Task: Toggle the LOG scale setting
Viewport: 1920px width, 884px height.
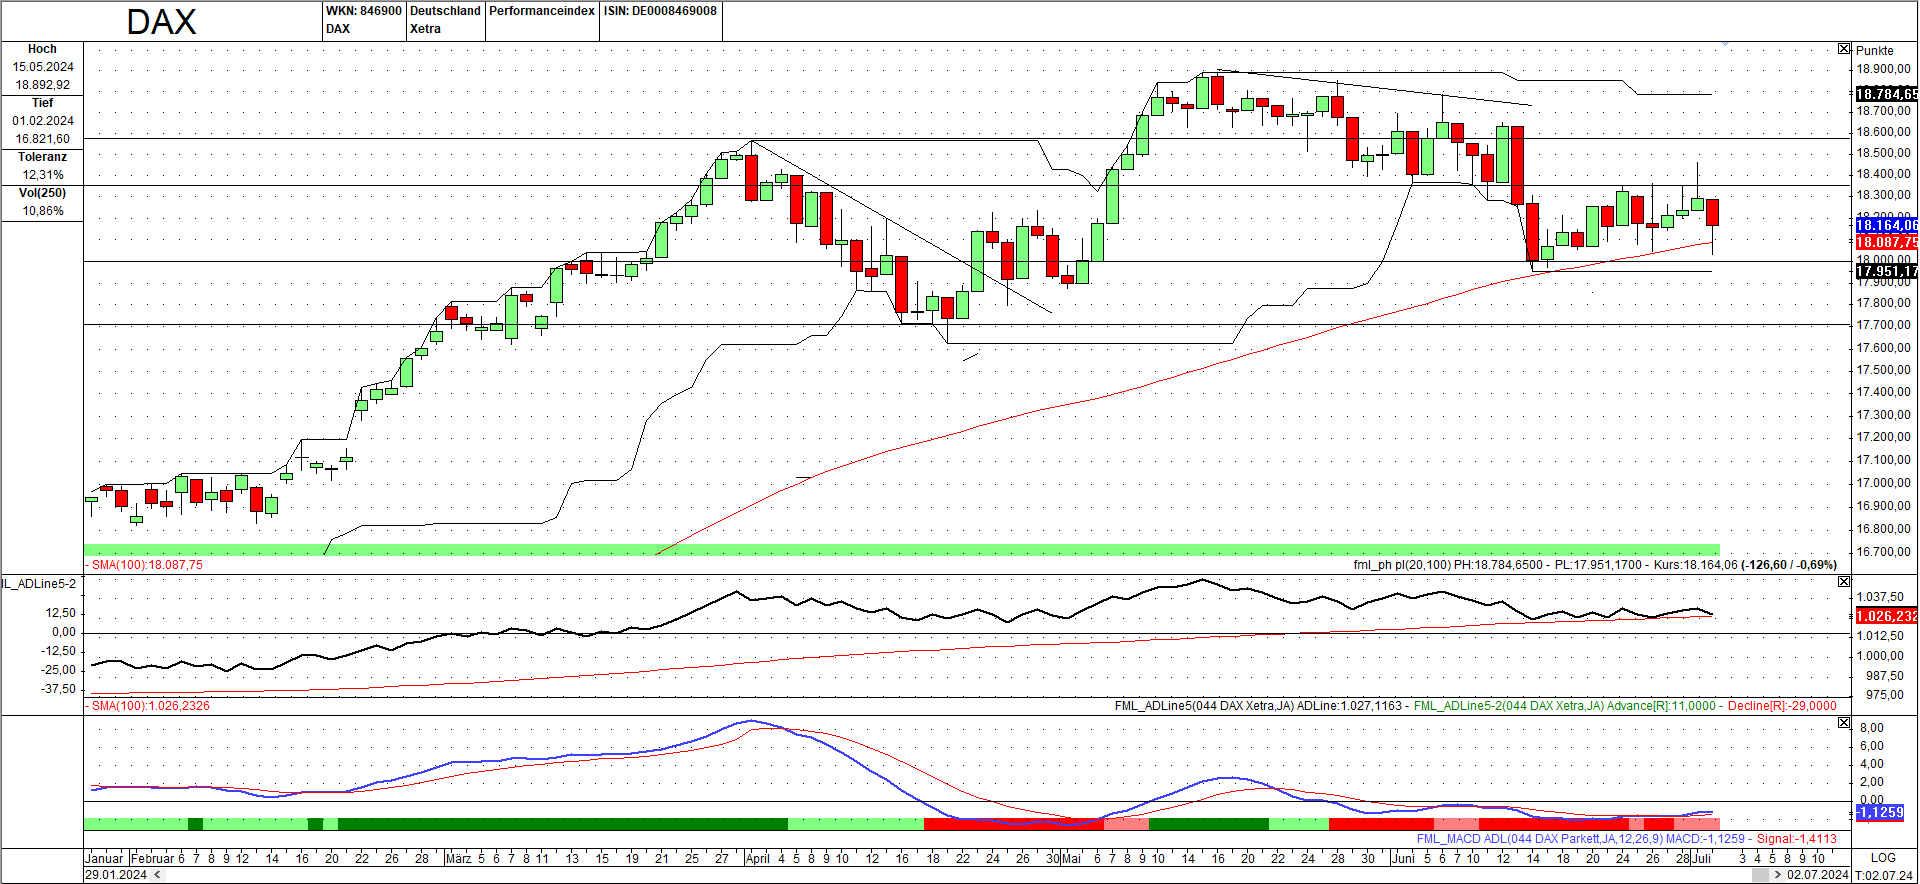Action: click(1883, 858)
